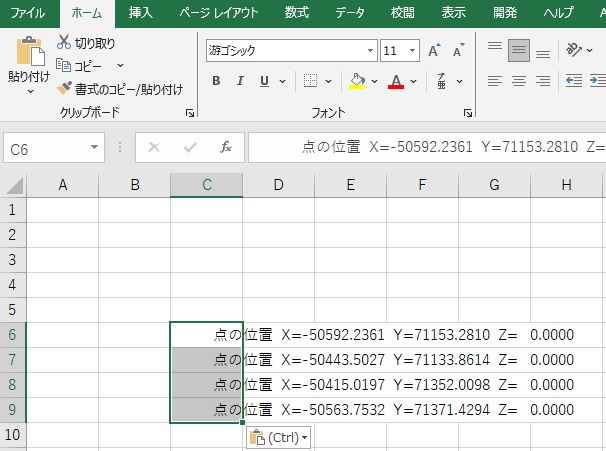Expand the font color dropdown arrow
This screenshot has width=606, height=451.
(x=414, y=81)
